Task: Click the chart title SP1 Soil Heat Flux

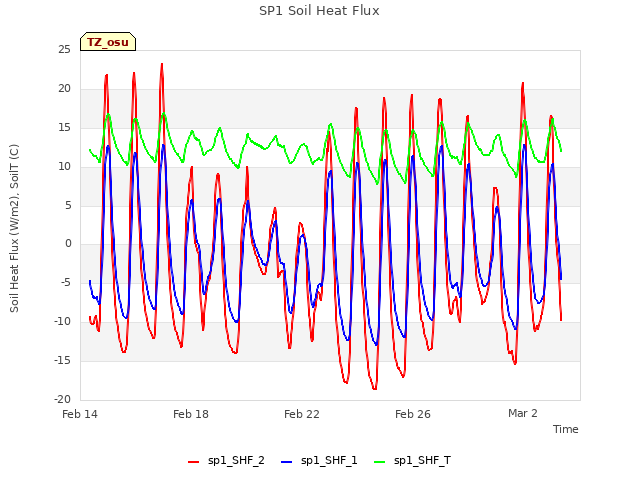Action: [x=319, y=11]
